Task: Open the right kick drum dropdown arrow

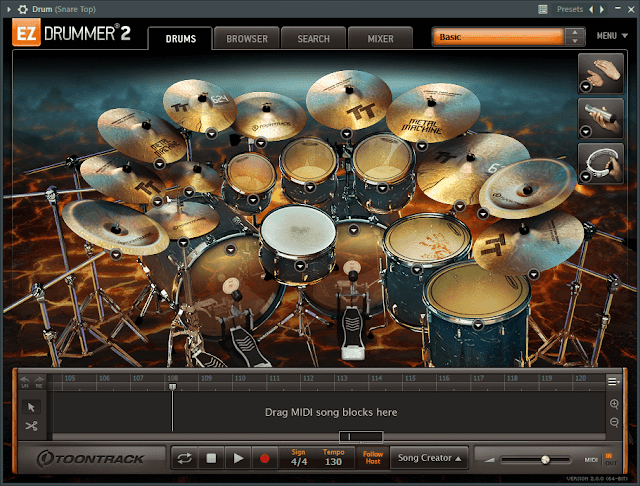Action: point(353,230)
